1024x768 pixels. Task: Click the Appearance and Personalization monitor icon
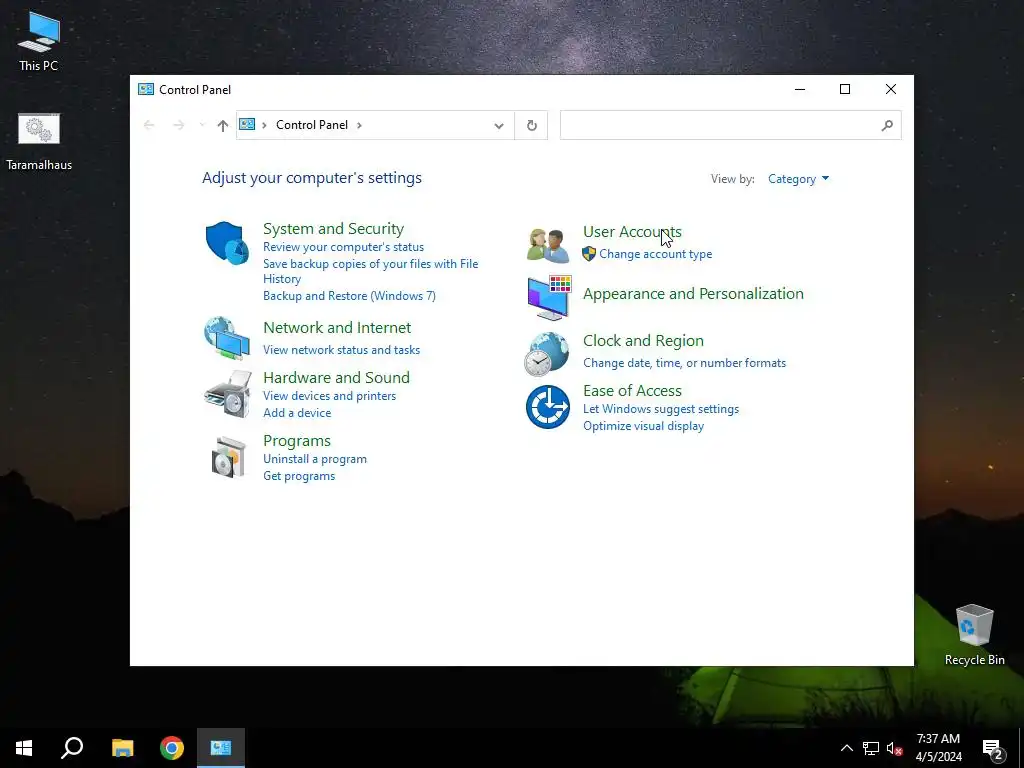point(549,297)
